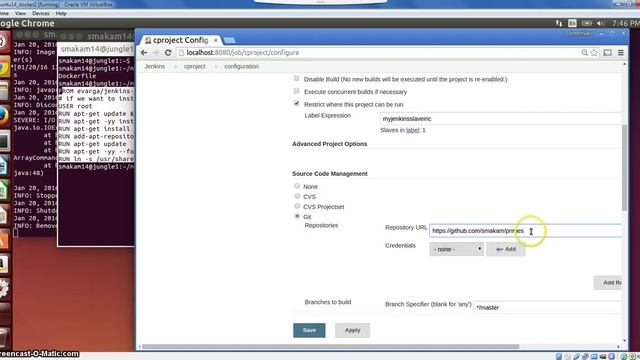
Task: Save the project configuration
Action: point(309,330)
